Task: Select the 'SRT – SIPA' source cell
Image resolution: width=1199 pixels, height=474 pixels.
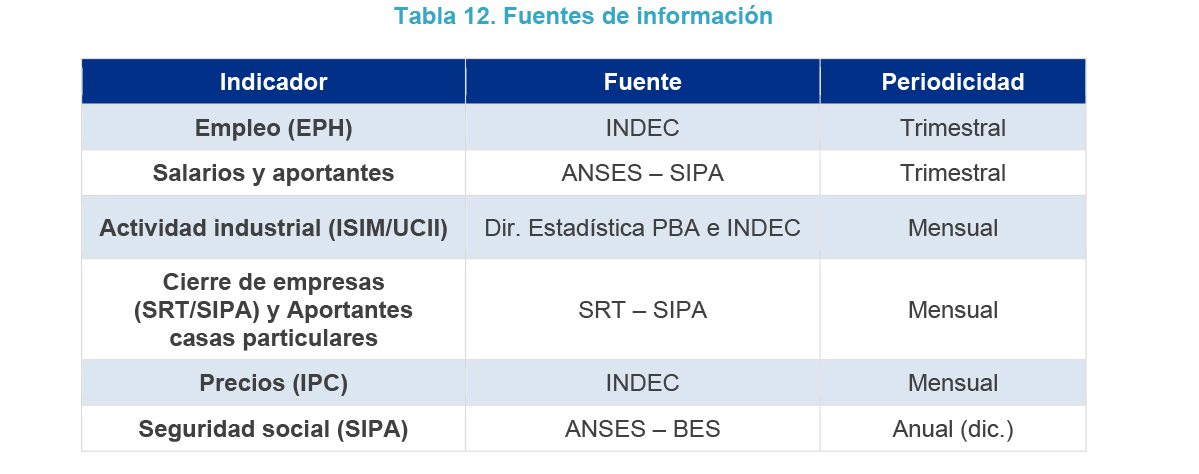Action: pos(642,310)
